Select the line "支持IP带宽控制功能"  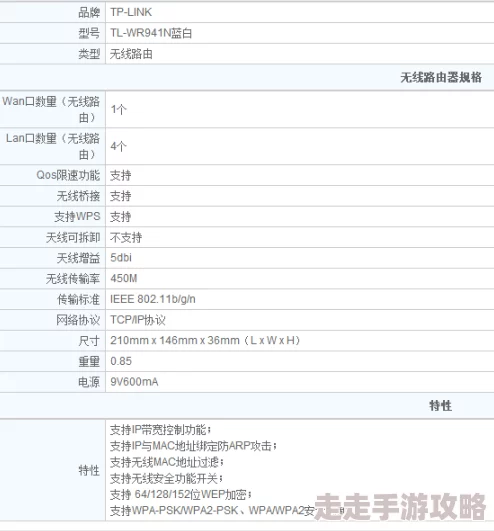click(158, 430)
